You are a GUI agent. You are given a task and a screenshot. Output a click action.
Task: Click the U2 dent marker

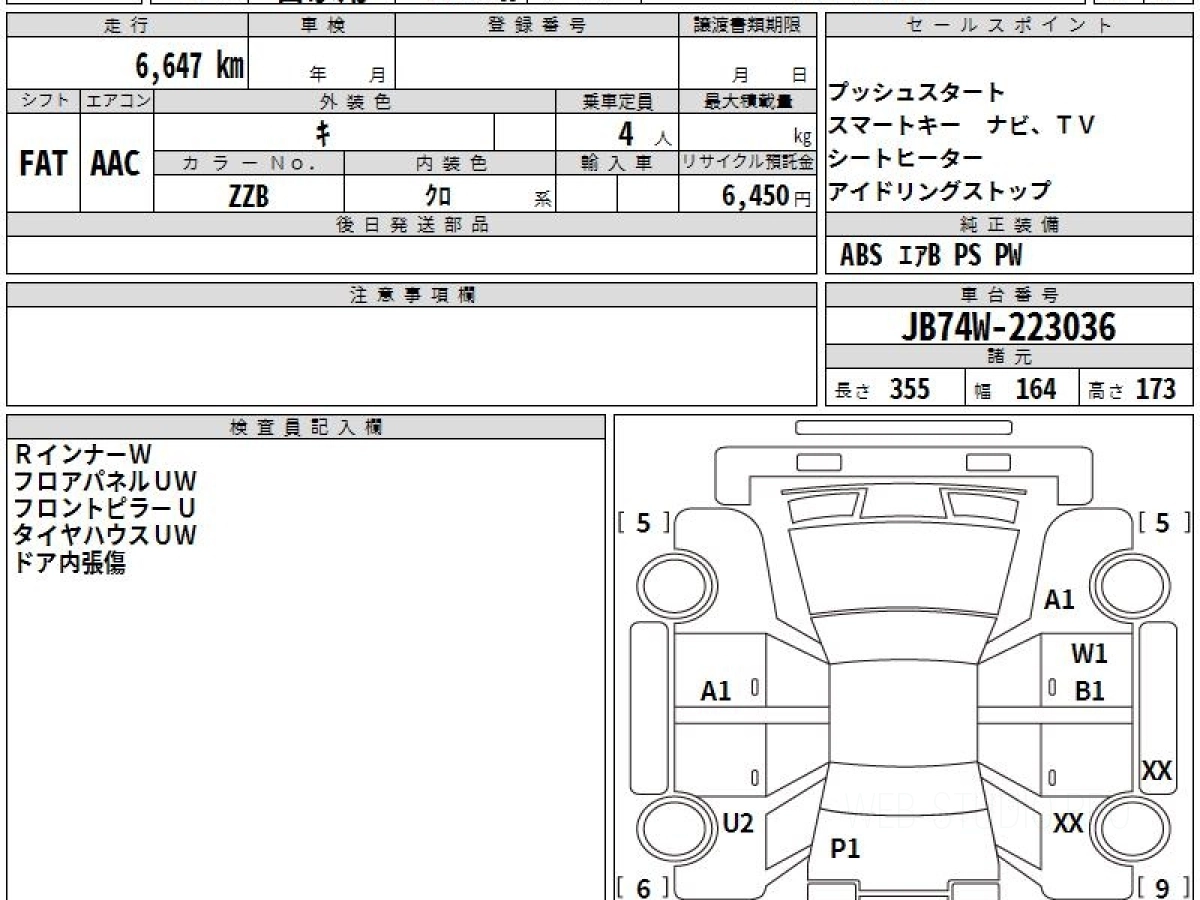[737, 823]
